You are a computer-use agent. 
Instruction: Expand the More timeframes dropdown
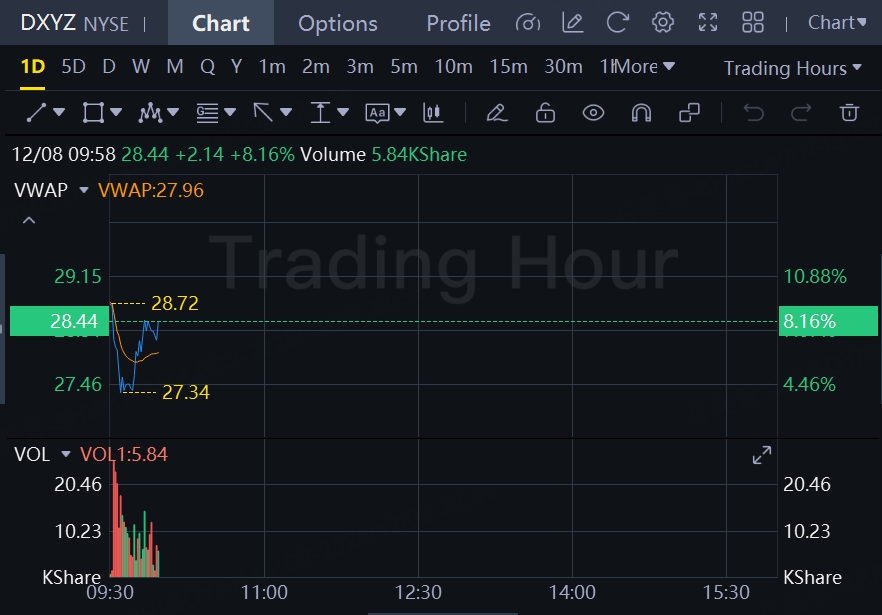pyautogui.click(x=644, y=67)
